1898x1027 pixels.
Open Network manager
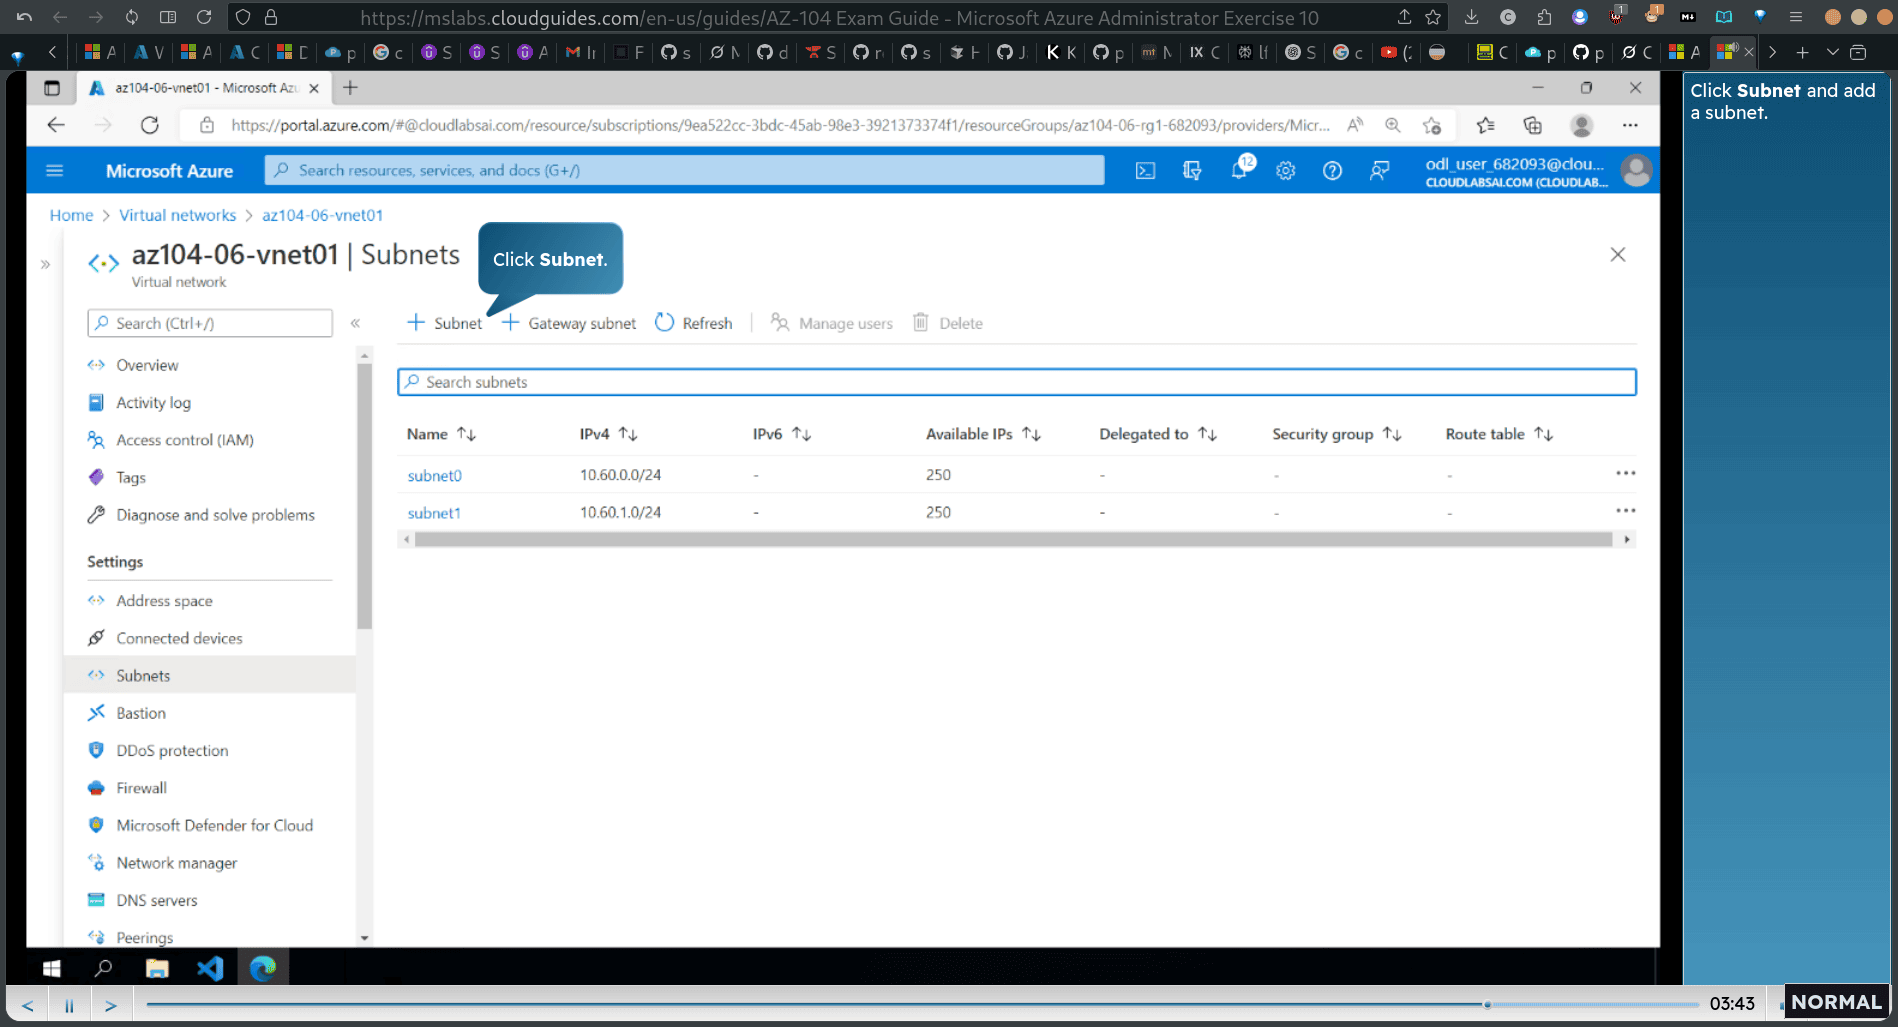click(x=176, y=863)
